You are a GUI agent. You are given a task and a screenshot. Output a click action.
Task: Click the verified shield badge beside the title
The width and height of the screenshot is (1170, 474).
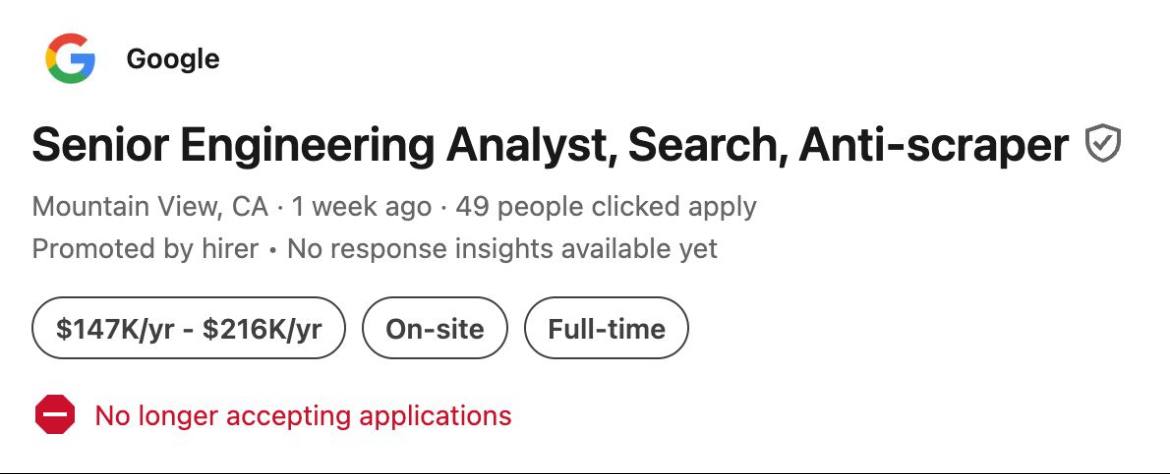[x=1102, y=146]
